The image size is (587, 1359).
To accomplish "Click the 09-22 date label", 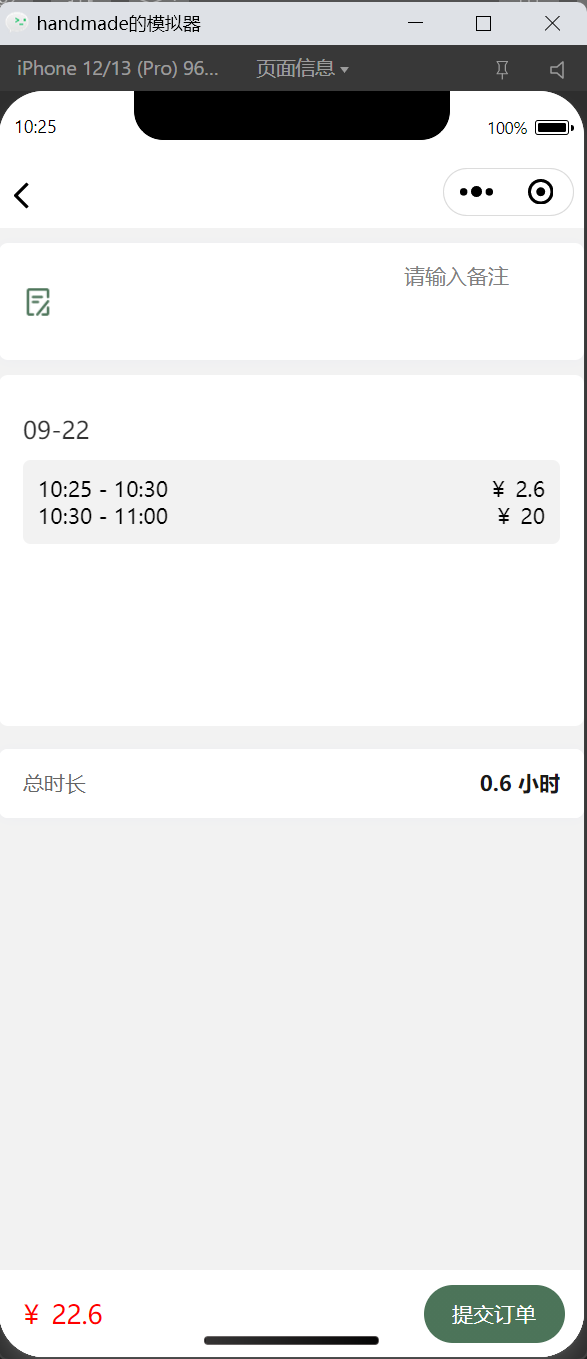I will point(56,431).
